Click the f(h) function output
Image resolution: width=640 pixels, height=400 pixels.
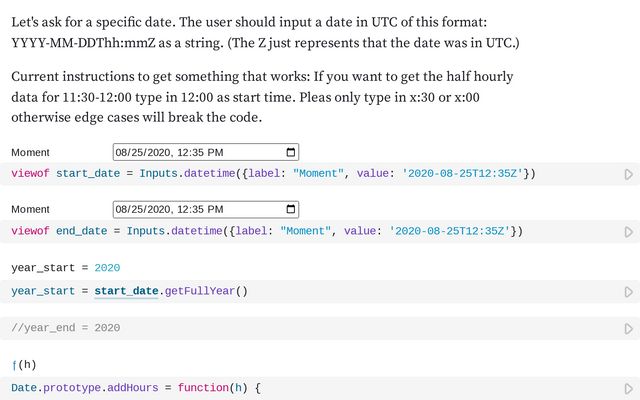(24, 364)
